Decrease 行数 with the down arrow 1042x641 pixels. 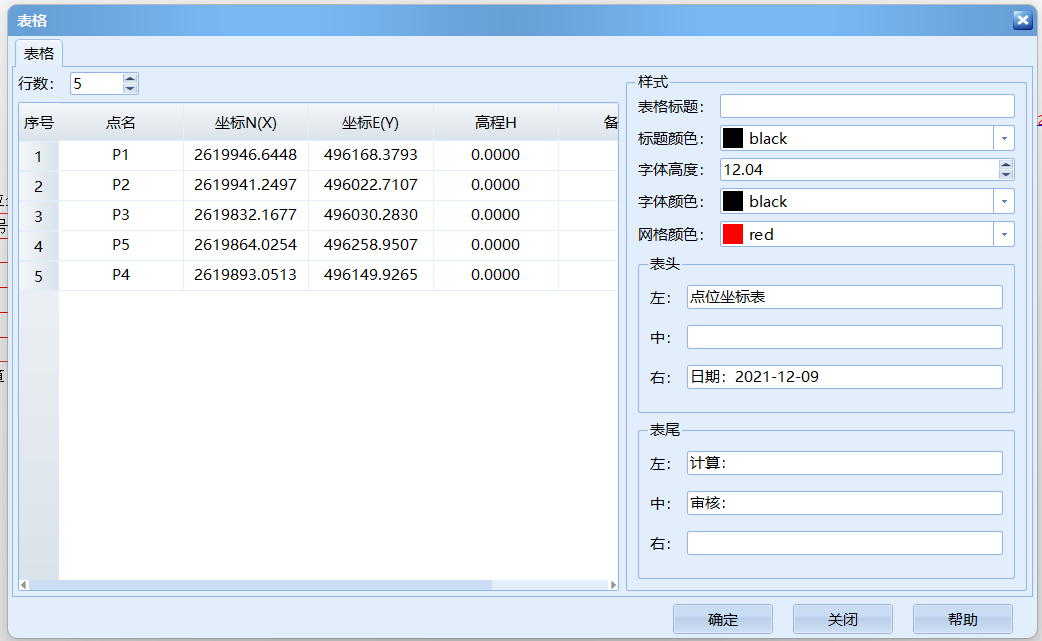coord(130,88)
